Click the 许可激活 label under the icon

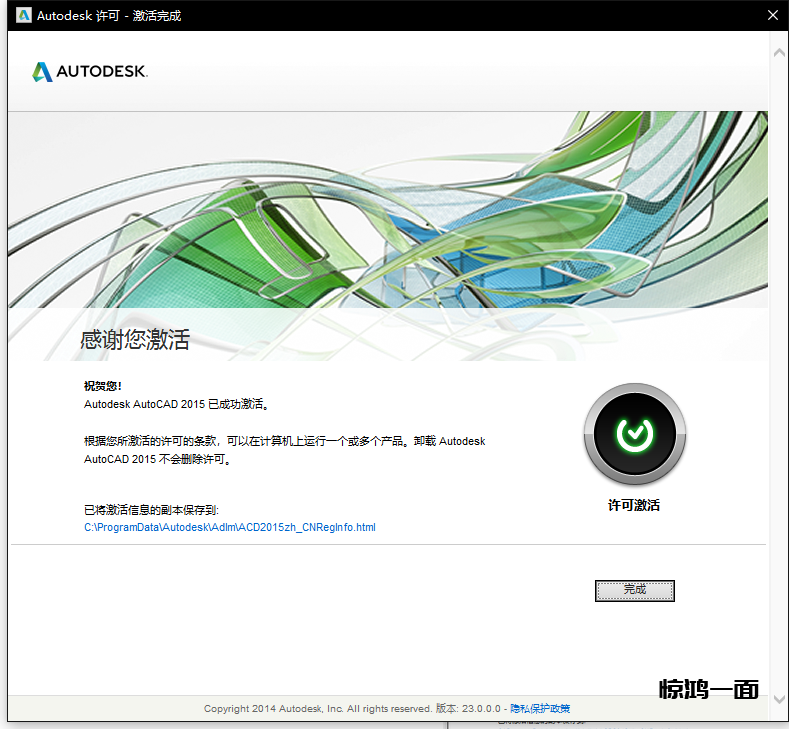tap(634, 505)
